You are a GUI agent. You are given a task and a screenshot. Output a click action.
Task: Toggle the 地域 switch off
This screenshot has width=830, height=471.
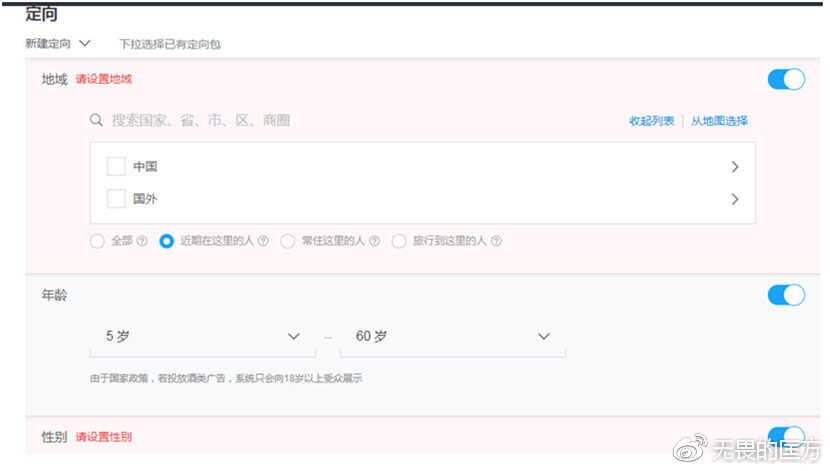coord(786,79)
